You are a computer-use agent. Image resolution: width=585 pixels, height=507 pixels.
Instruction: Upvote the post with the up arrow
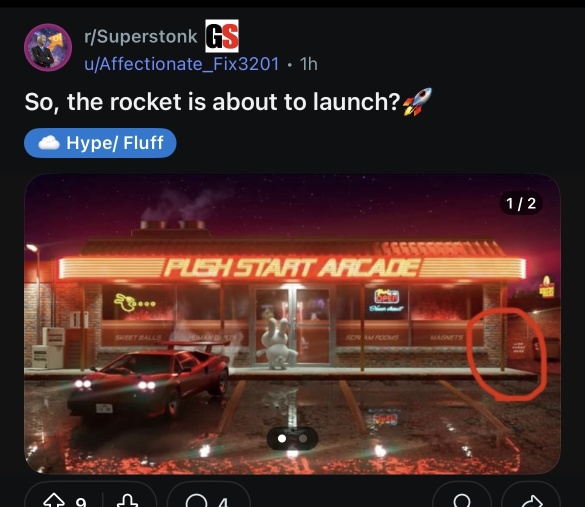(54, 500)
